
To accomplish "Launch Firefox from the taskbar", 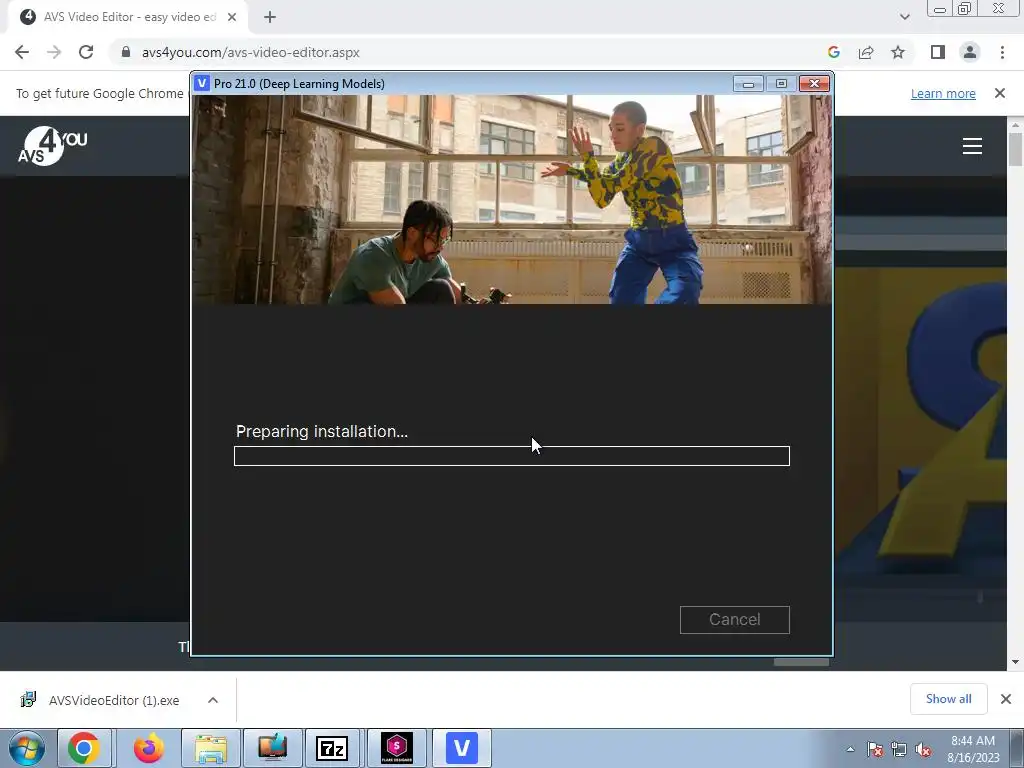I will [x=149, y=748].
